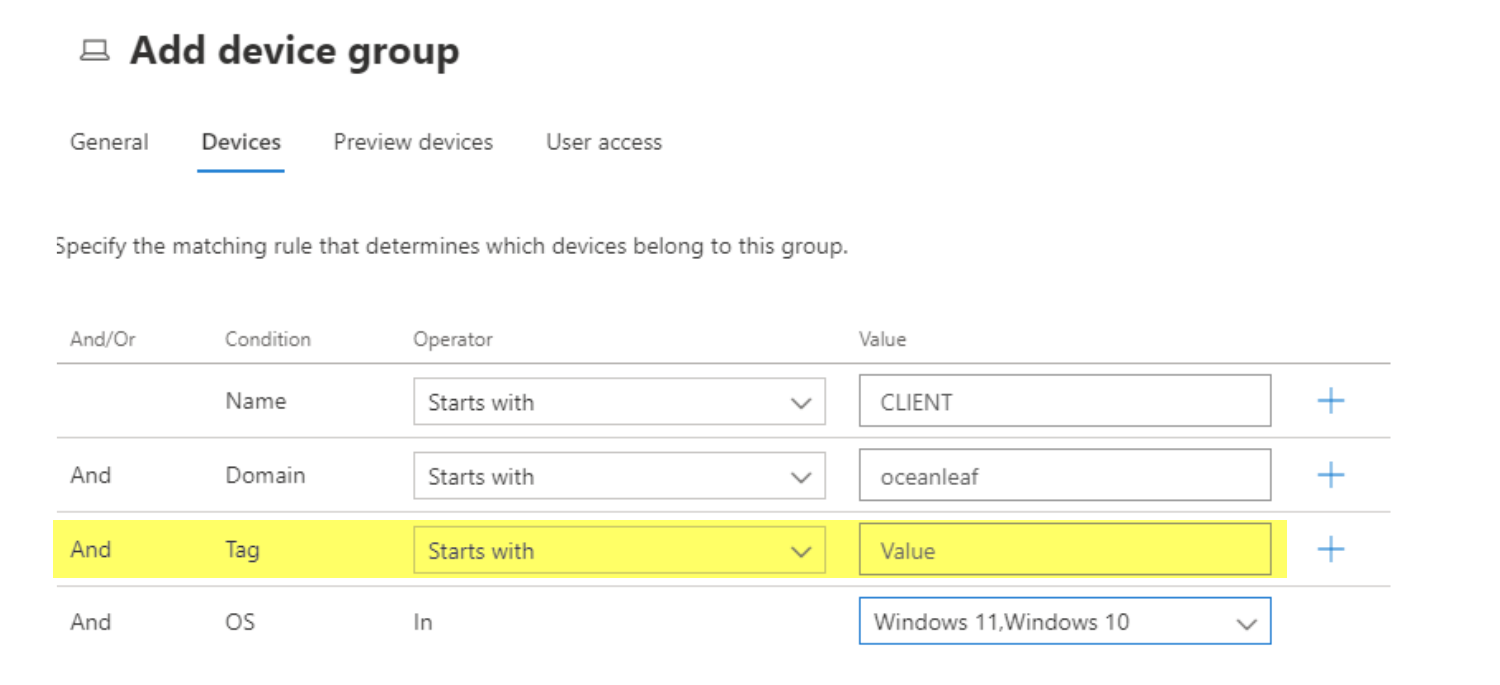This screenshot has width=1500, height=685.
Task: Open the Name operator dropdown
Action: click(x=618, y=402)
